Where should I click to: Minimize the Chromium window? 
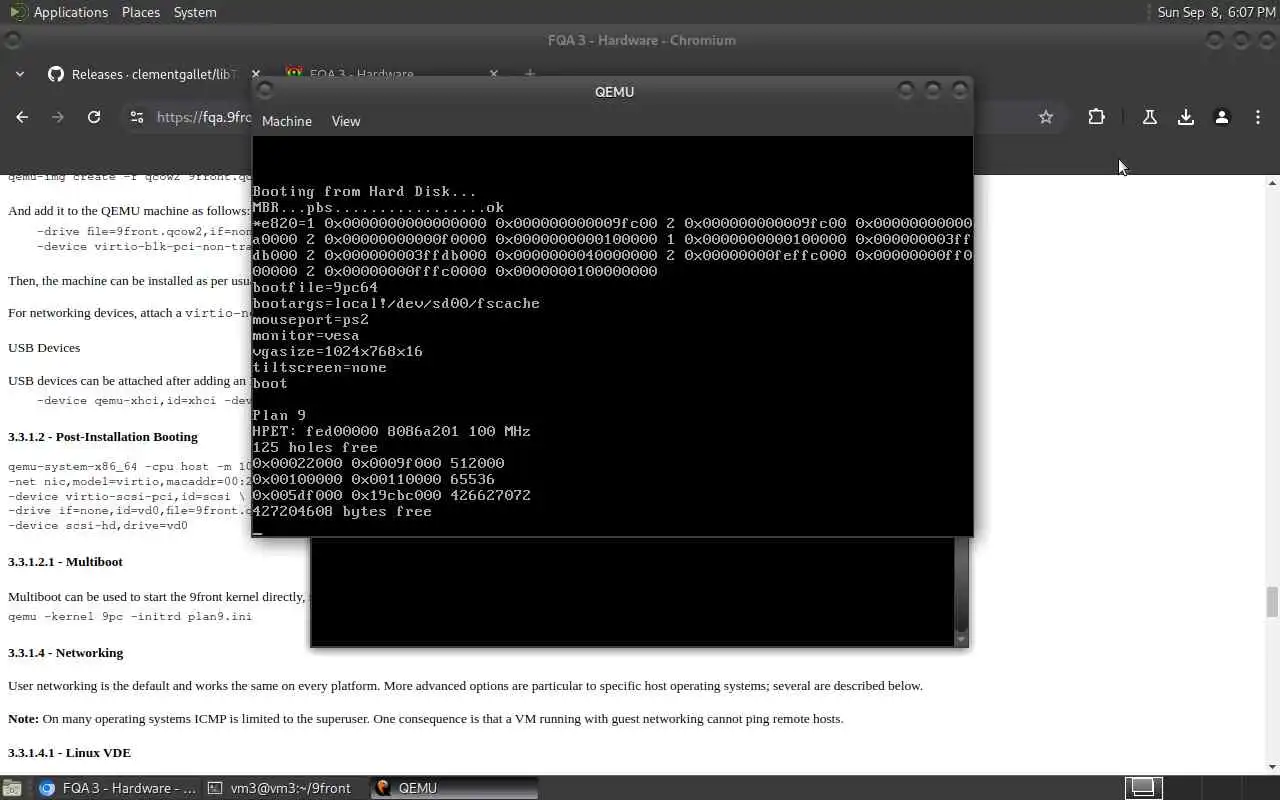(1214, 40)
